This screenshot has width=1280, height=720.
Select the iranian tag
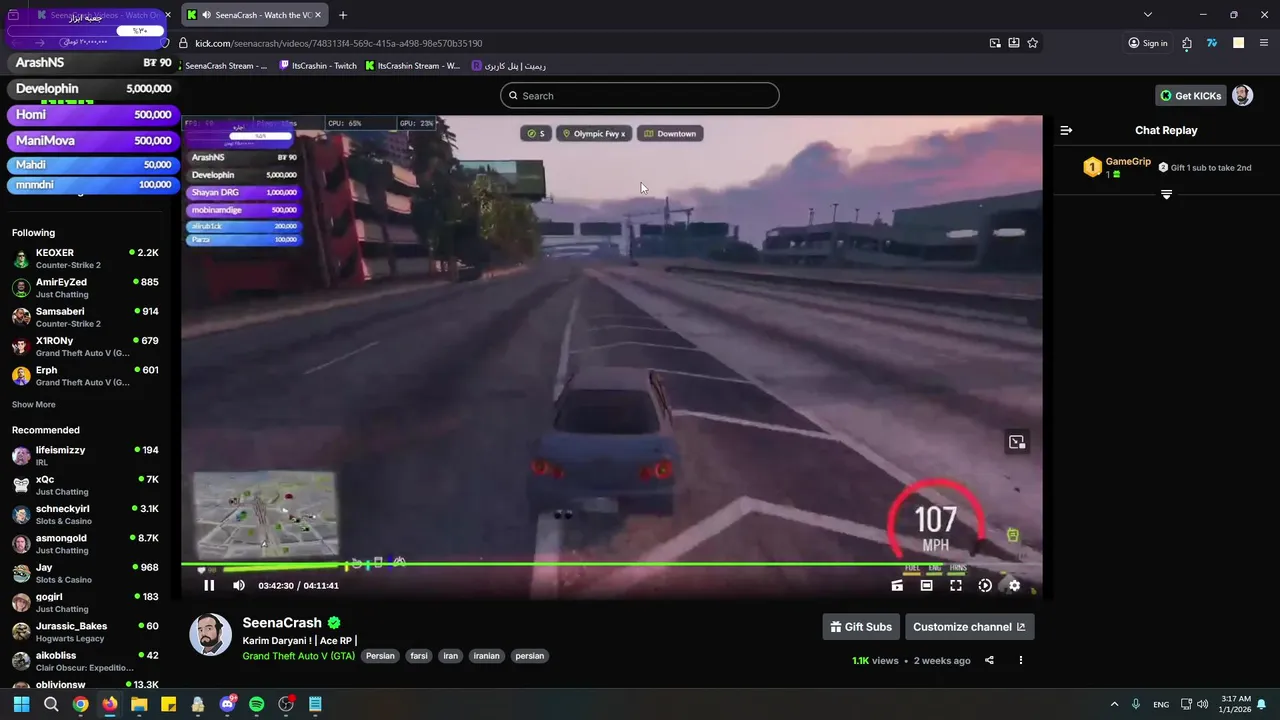(487, 656)
